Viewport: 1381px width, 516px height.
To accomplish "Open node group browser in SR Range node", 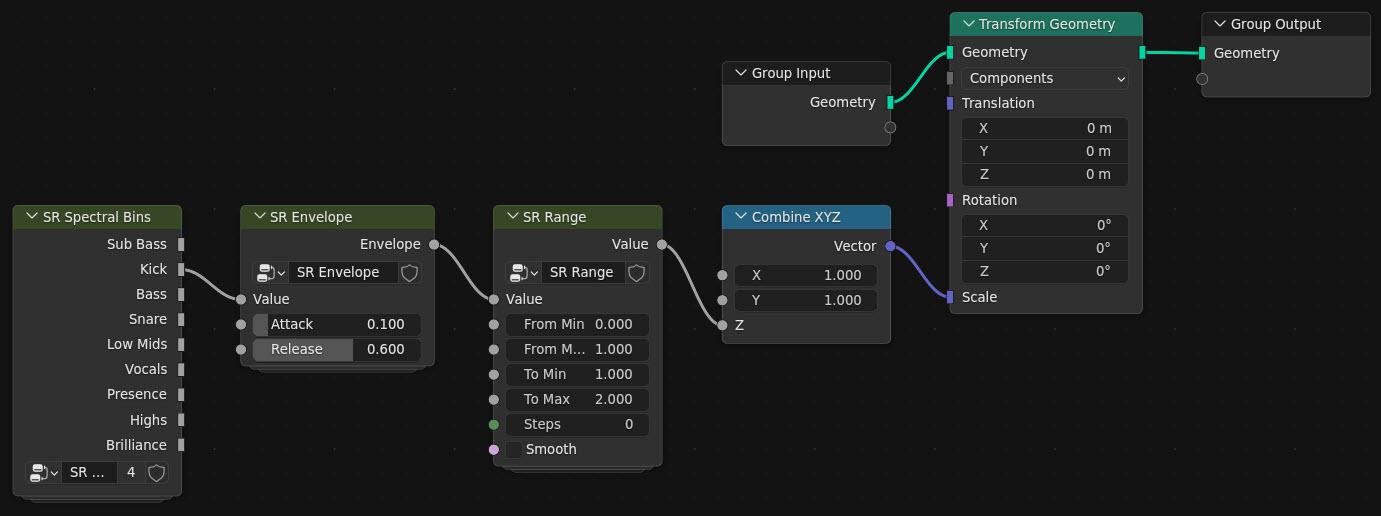I will (524, 272).
